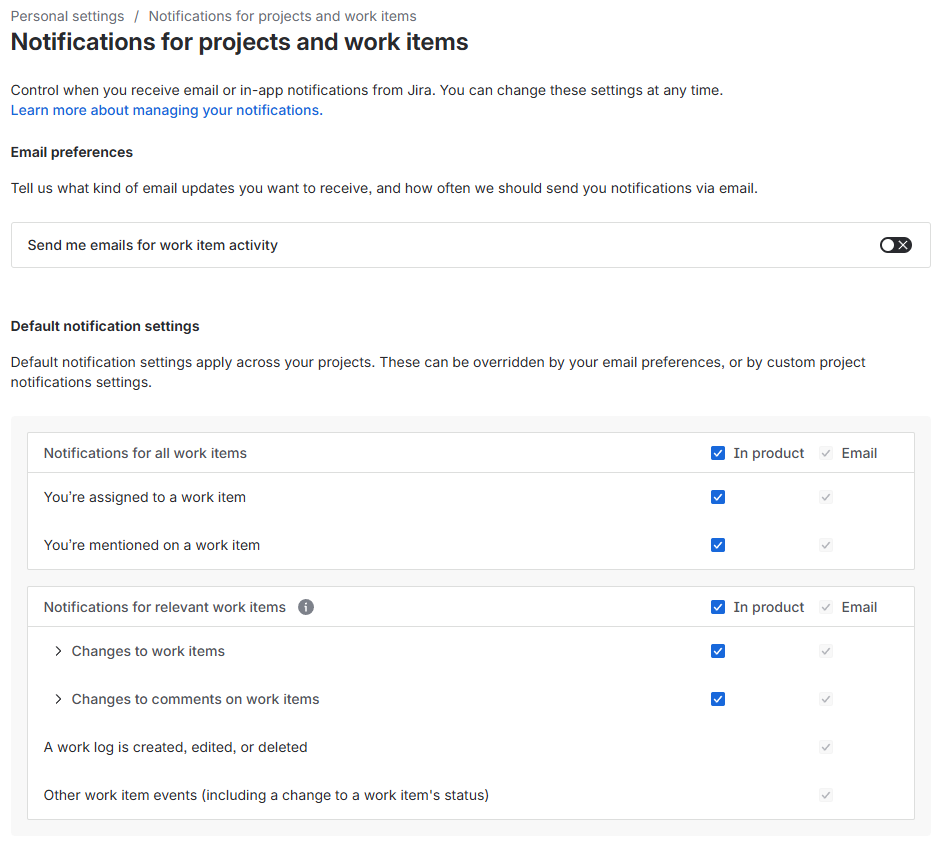Expand Changes to comments on work items chevron

[58, 699]
